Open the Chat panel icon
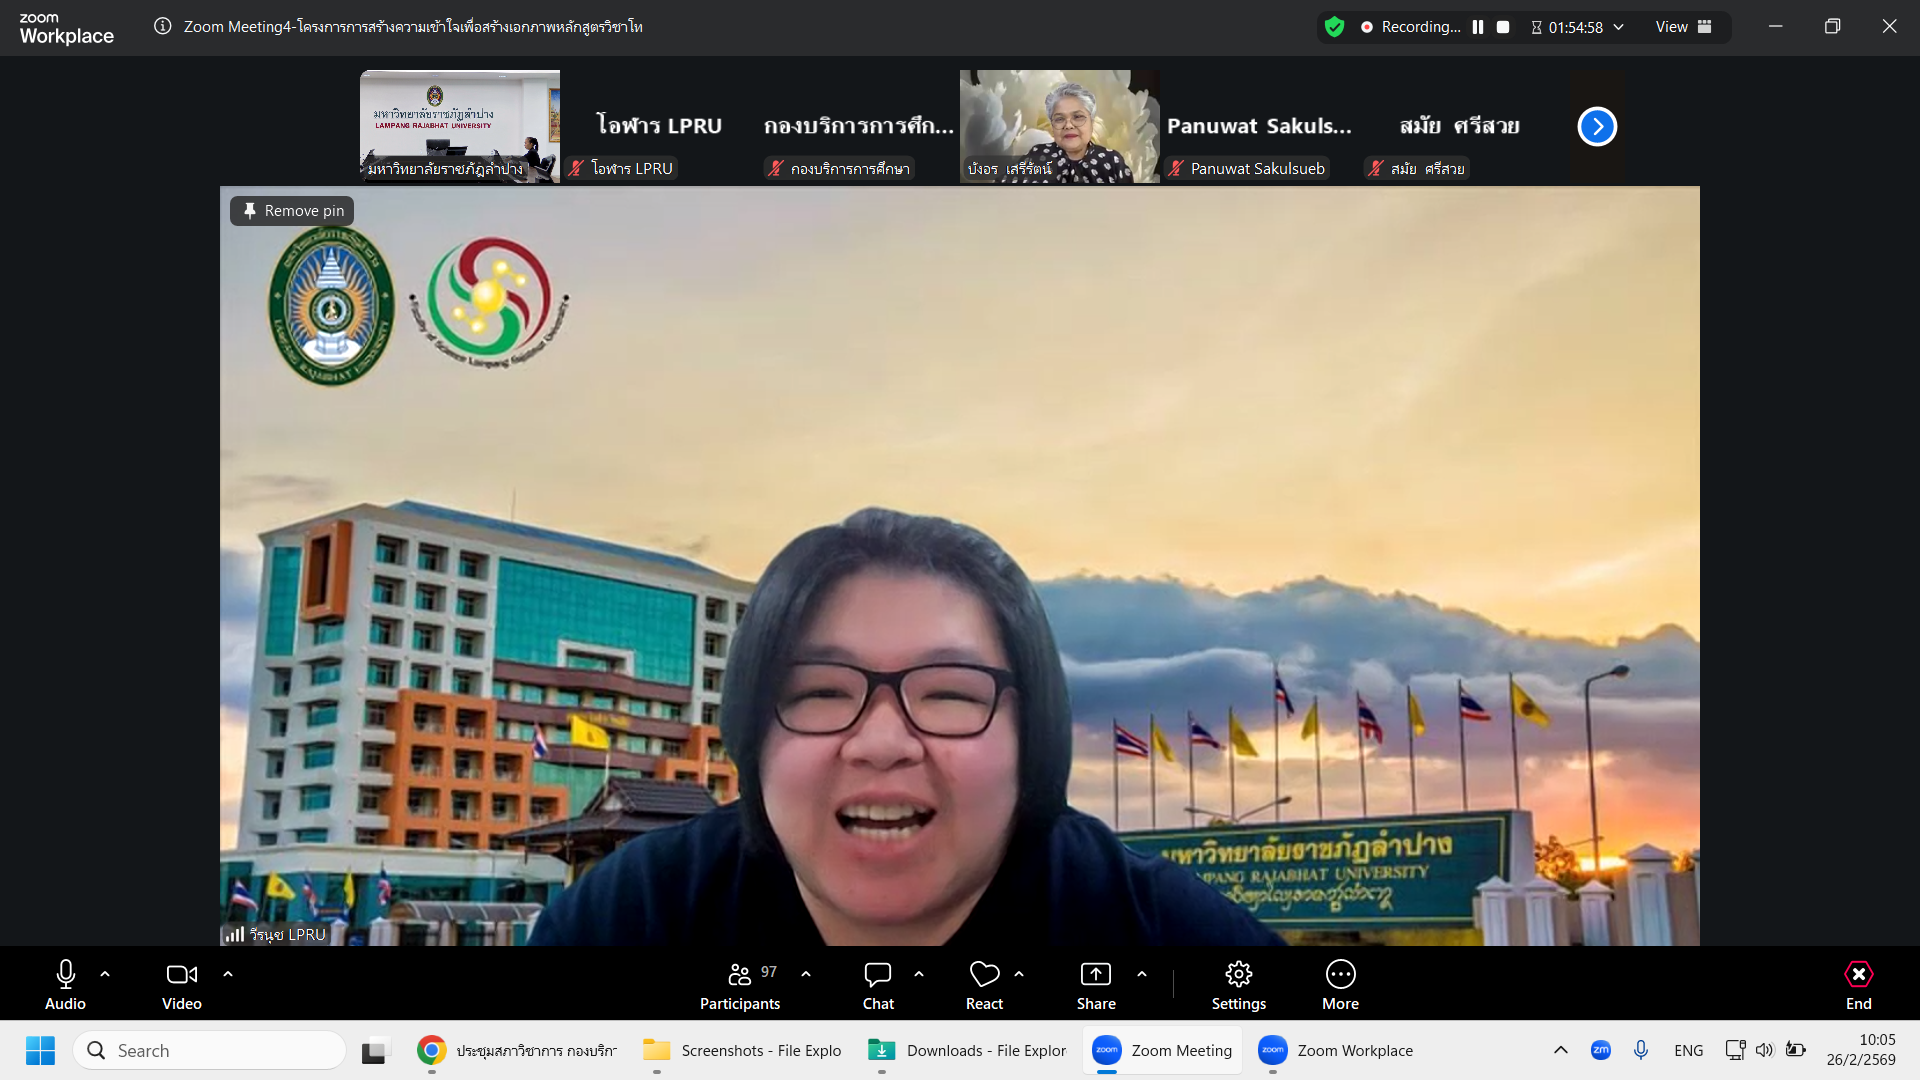 point(877,975)
